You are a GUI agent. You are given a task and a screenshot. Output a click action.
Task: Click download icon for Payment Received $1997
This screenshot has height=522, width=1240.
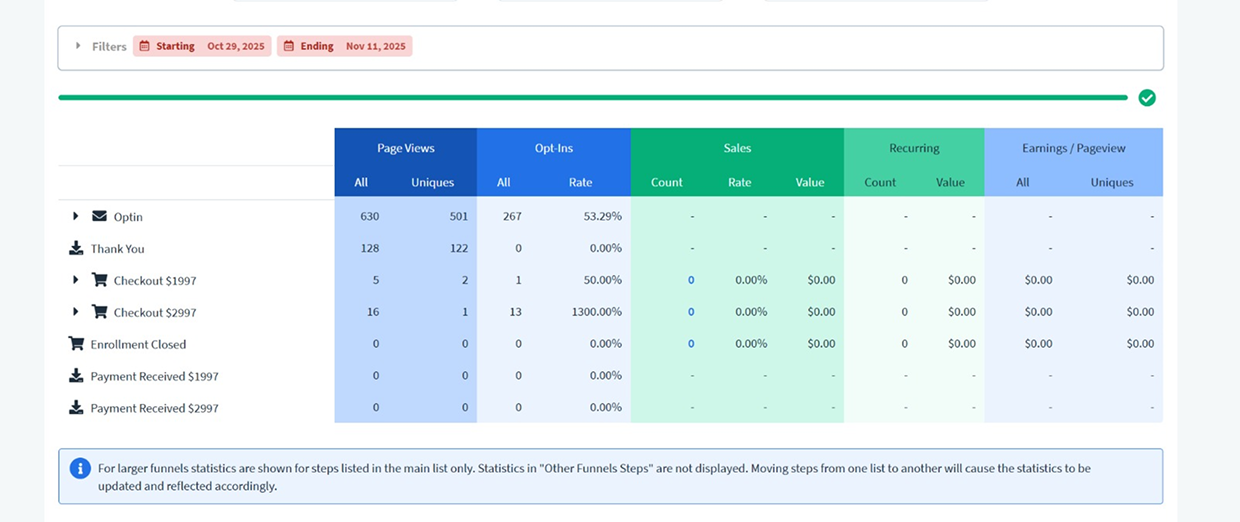(x=76, y=376)
